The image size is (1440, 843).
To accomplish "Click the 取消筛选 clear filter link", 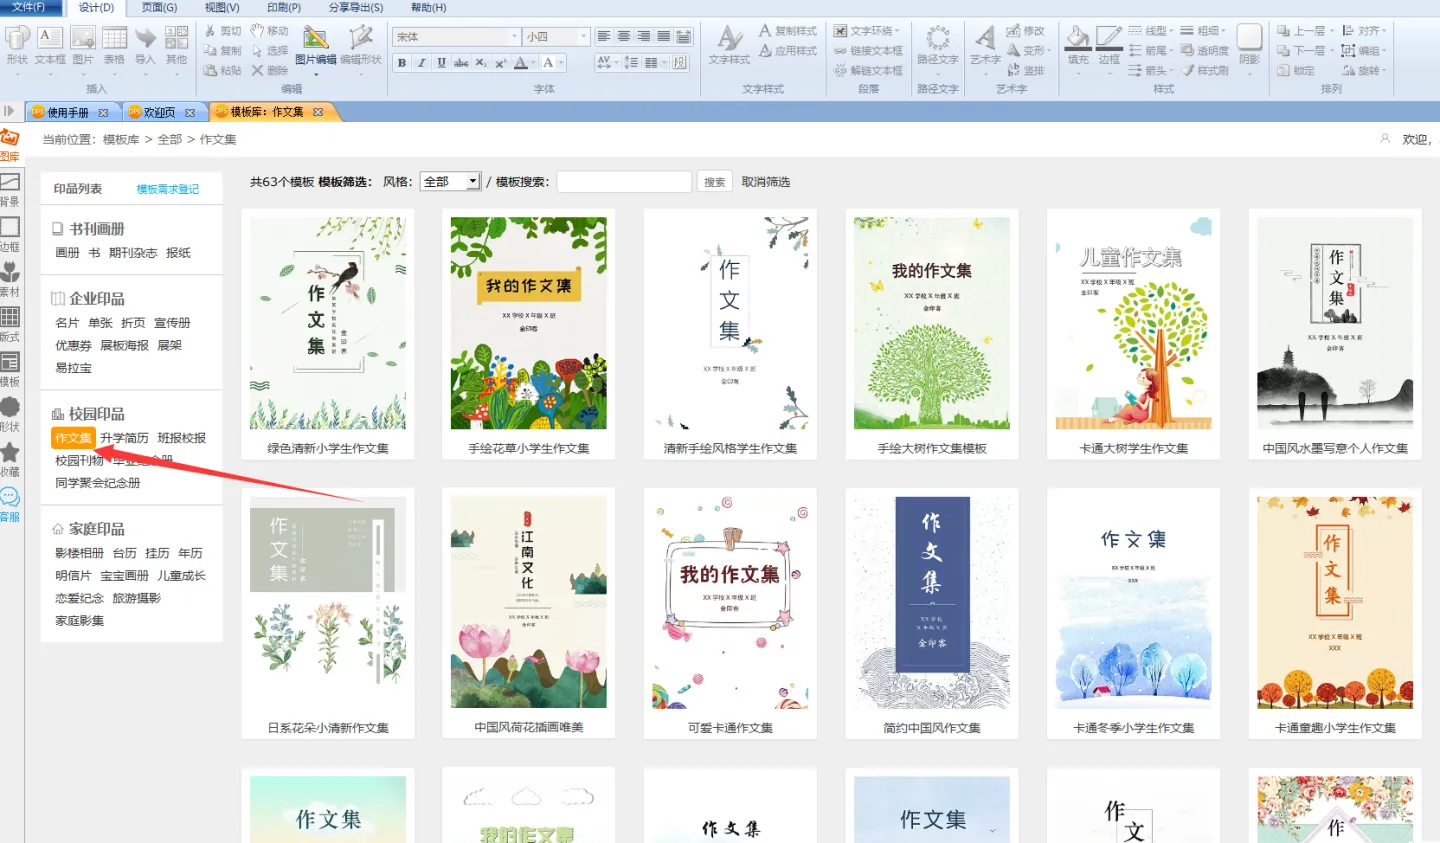I will click(x=765, y=182).
